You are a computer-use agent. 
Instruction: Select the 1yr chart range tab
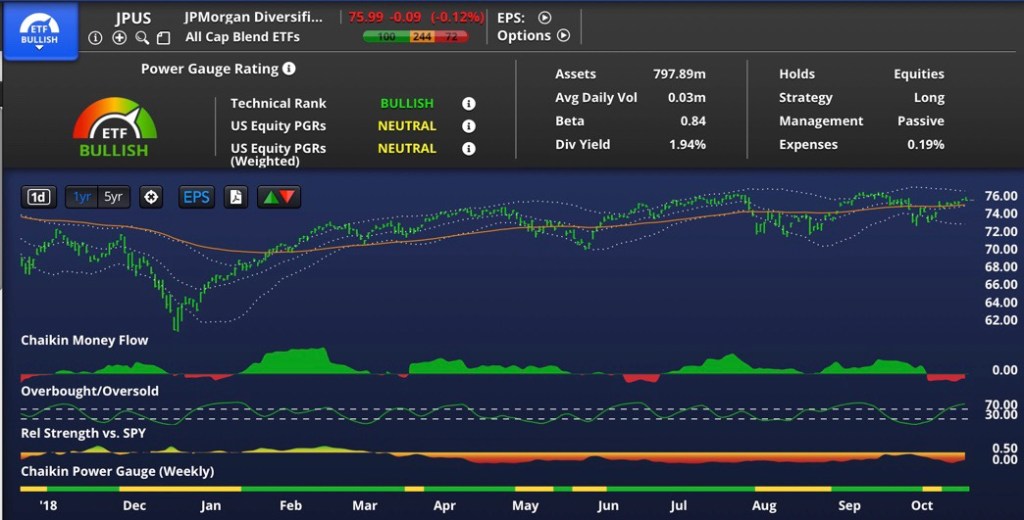[x=82, y=197]
